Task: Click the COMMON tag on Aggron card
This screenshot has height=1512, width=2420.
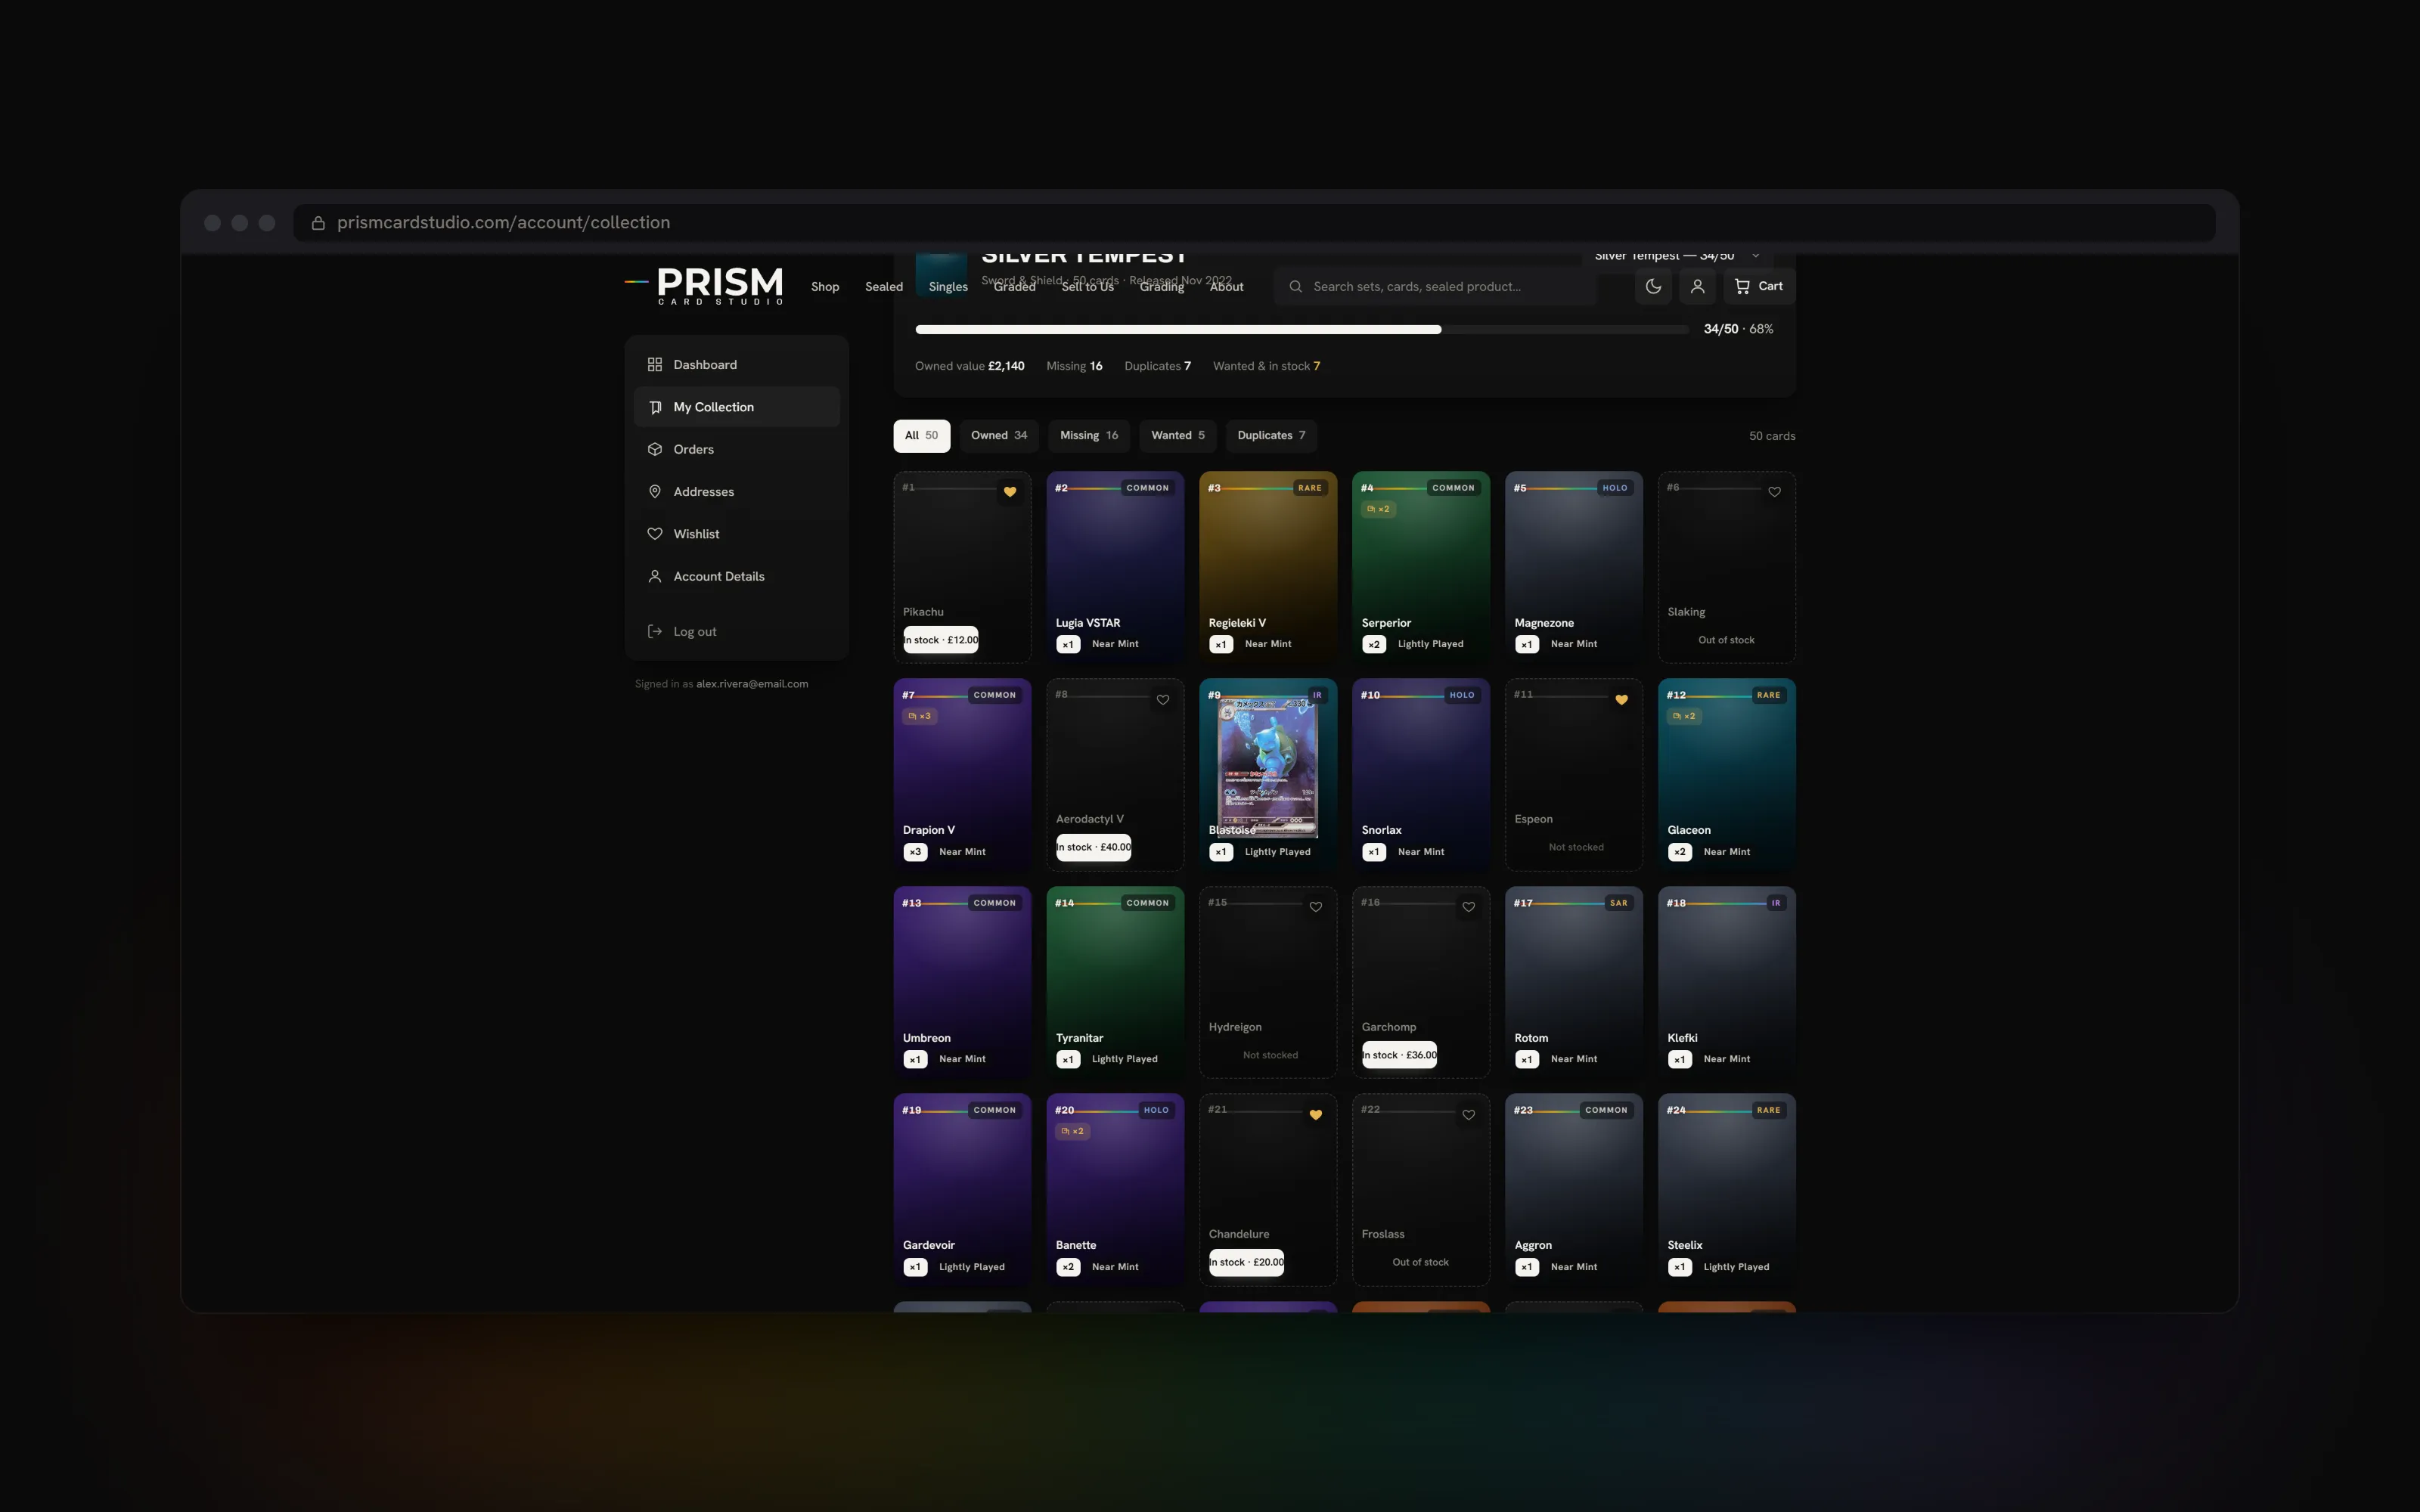Action: point(1606,1110)
